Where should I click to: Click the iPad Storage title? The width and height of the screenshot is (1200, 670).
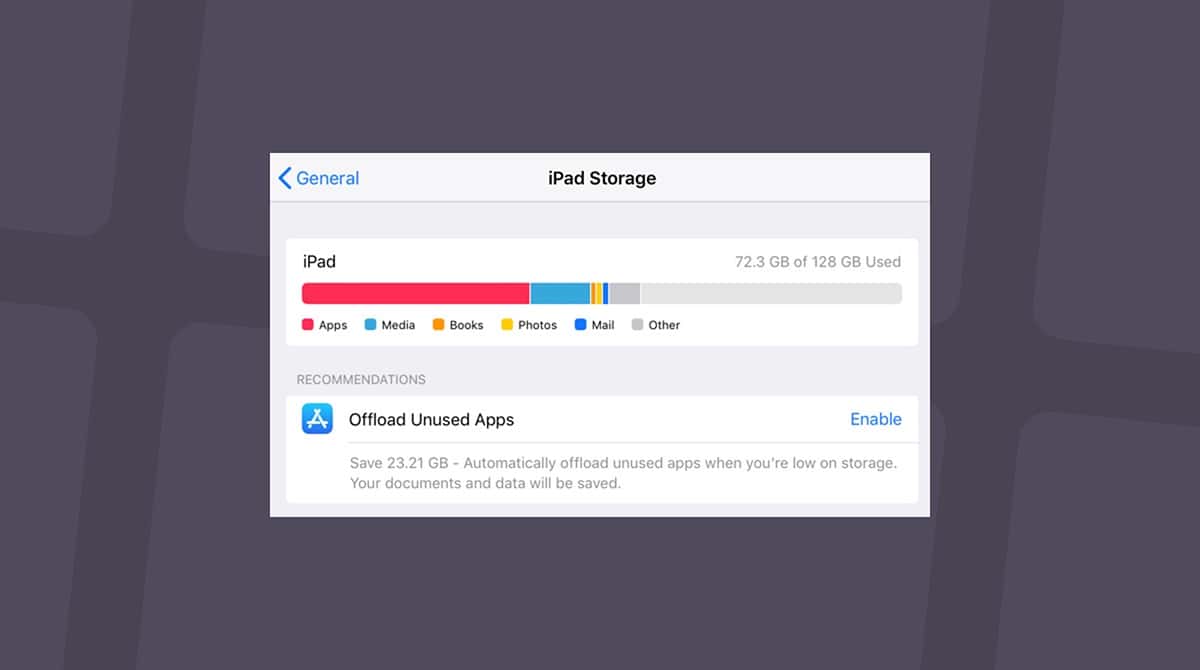pos(602,178)
